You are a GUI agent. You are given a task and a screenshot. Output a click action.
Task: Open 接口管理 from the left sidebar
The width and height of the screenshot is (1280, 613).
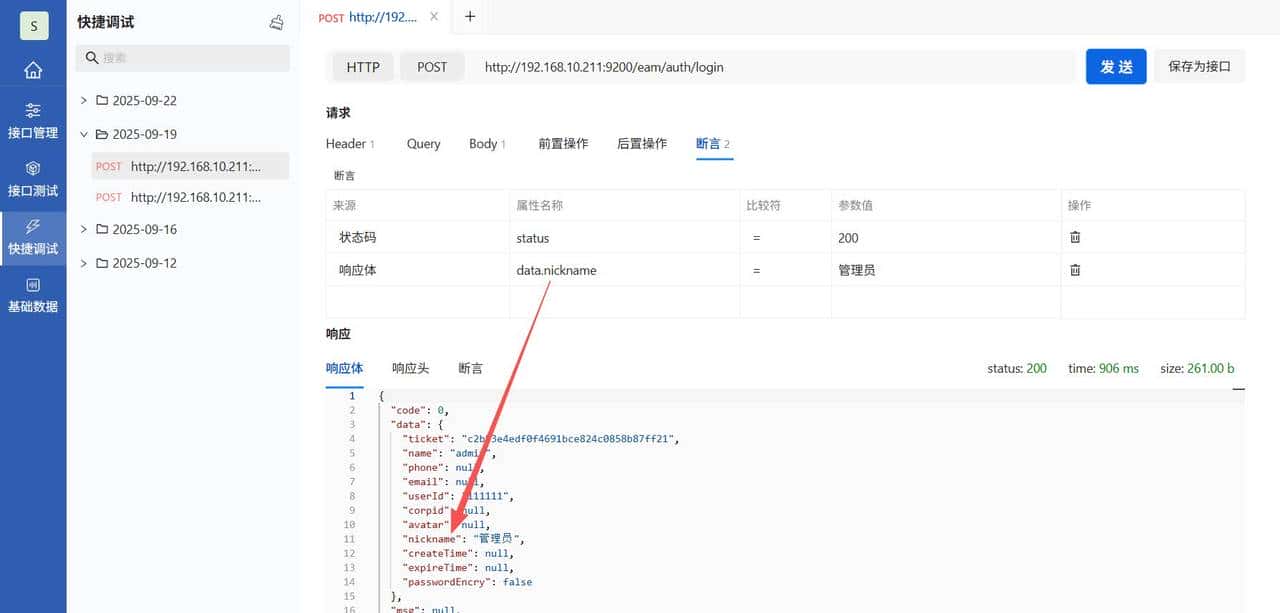point(33,121)
